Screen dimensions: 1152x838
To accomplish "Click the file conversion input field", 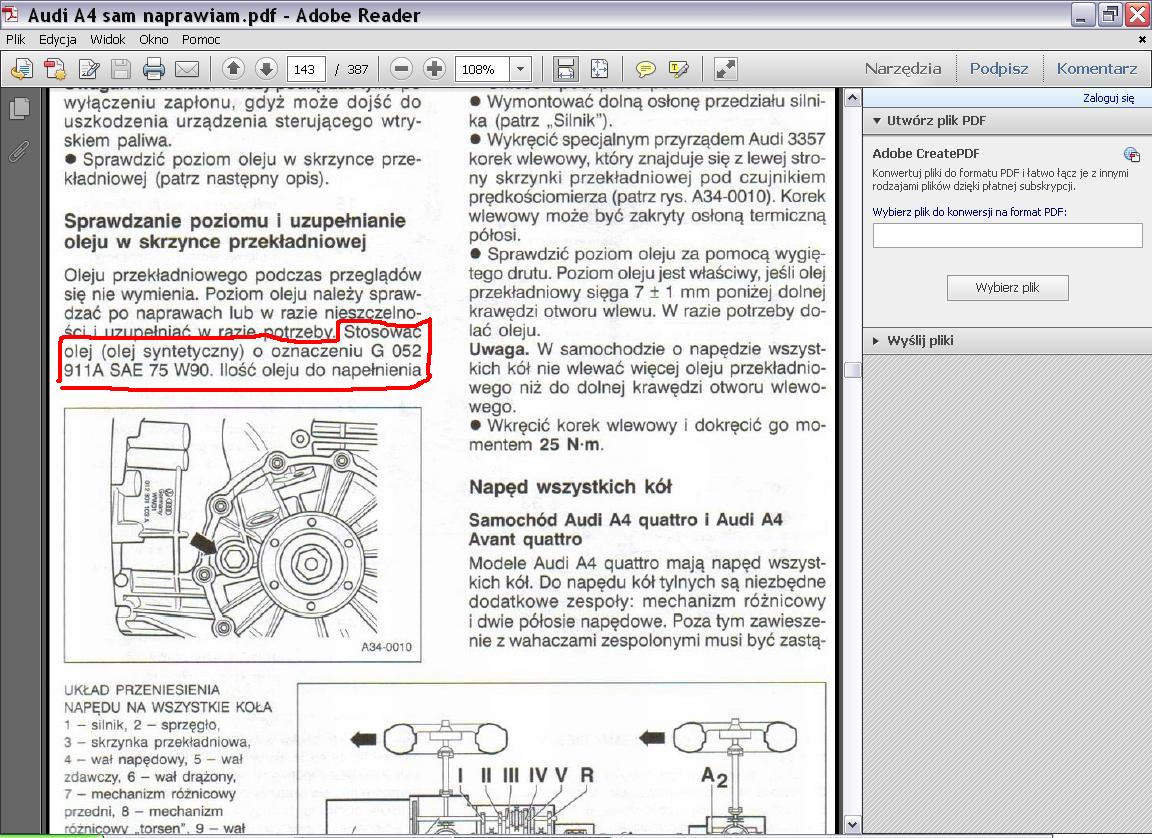I will [x=1007, y=236].
